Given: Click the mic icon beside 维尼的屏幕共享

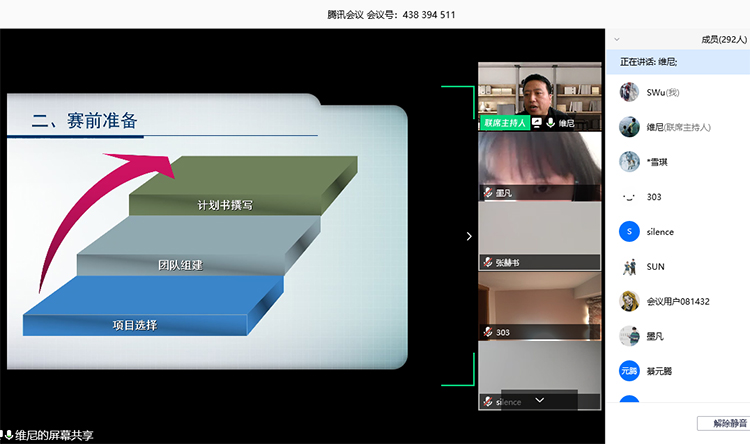Looking at the screenshot, I should (8, 435).
